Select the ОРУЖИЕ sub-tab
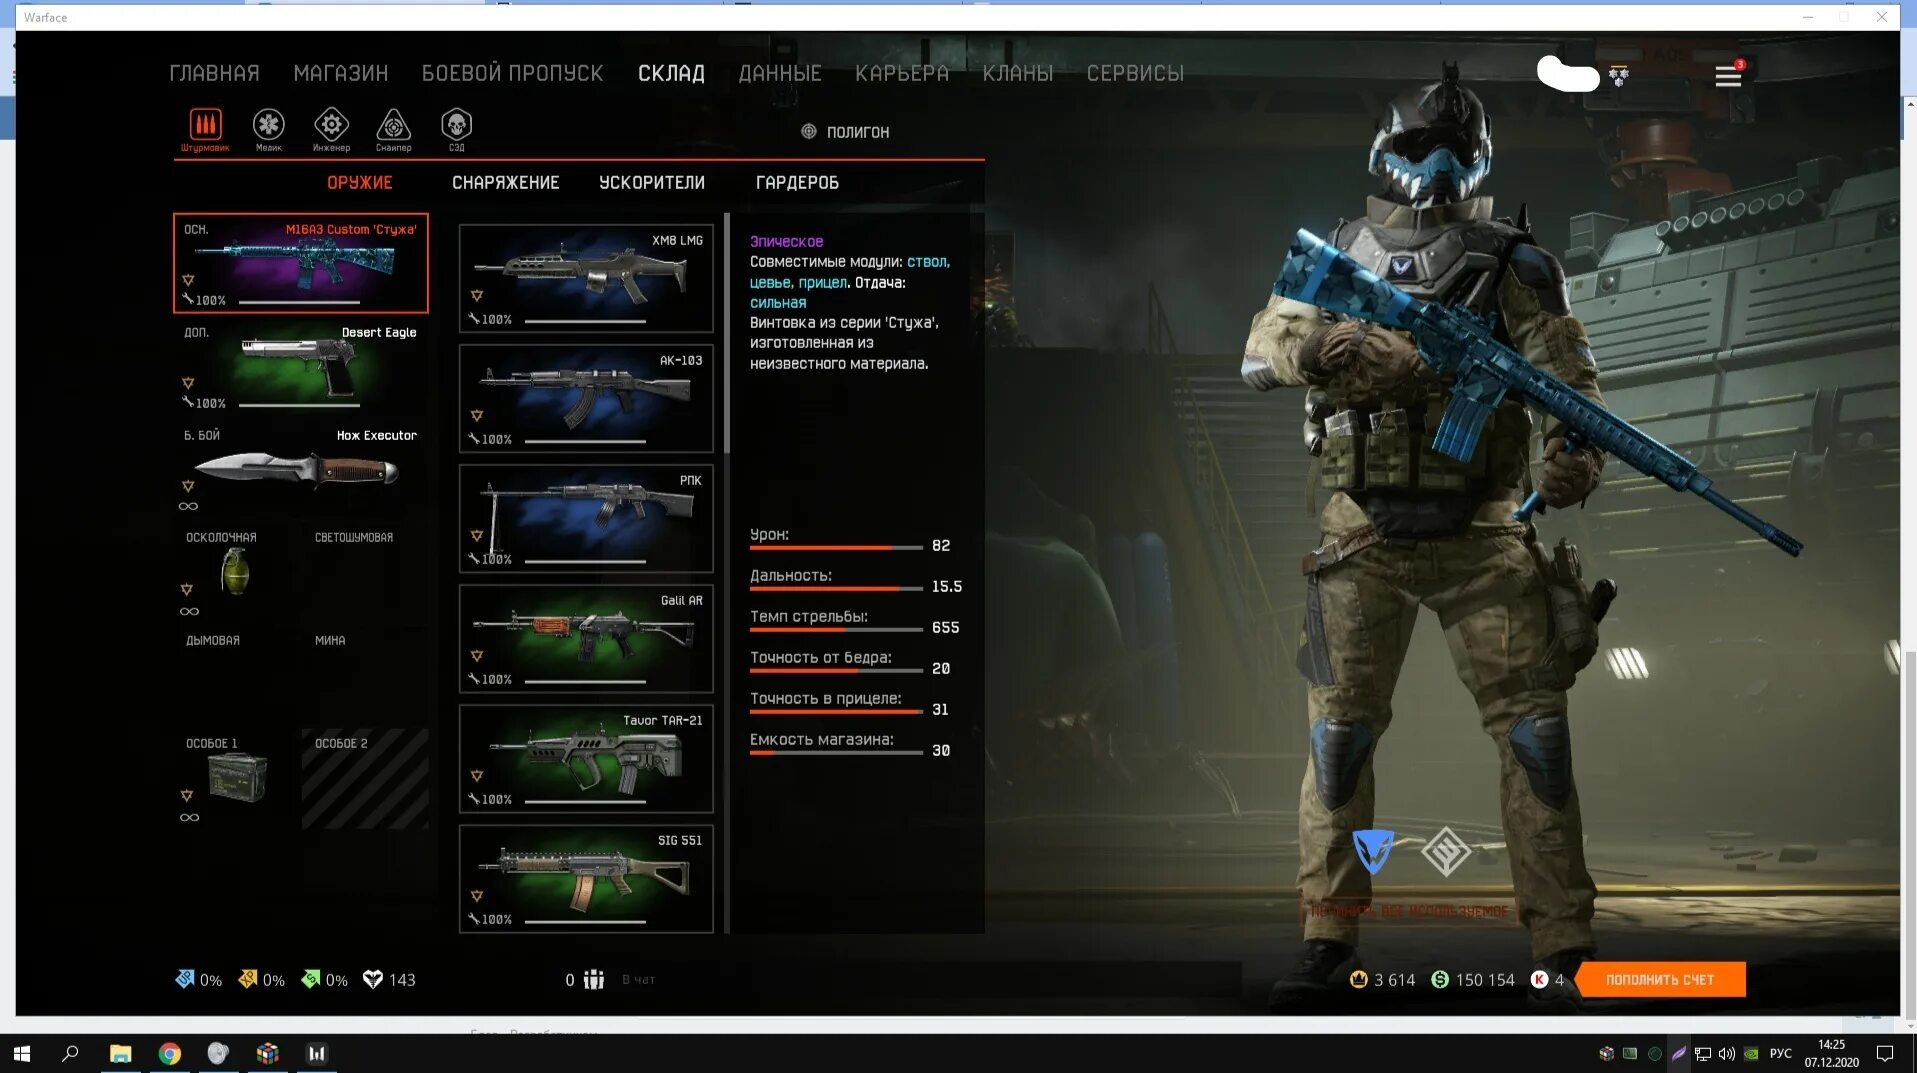Viewport: 1917px width, 1073px height. click(360, 182)
